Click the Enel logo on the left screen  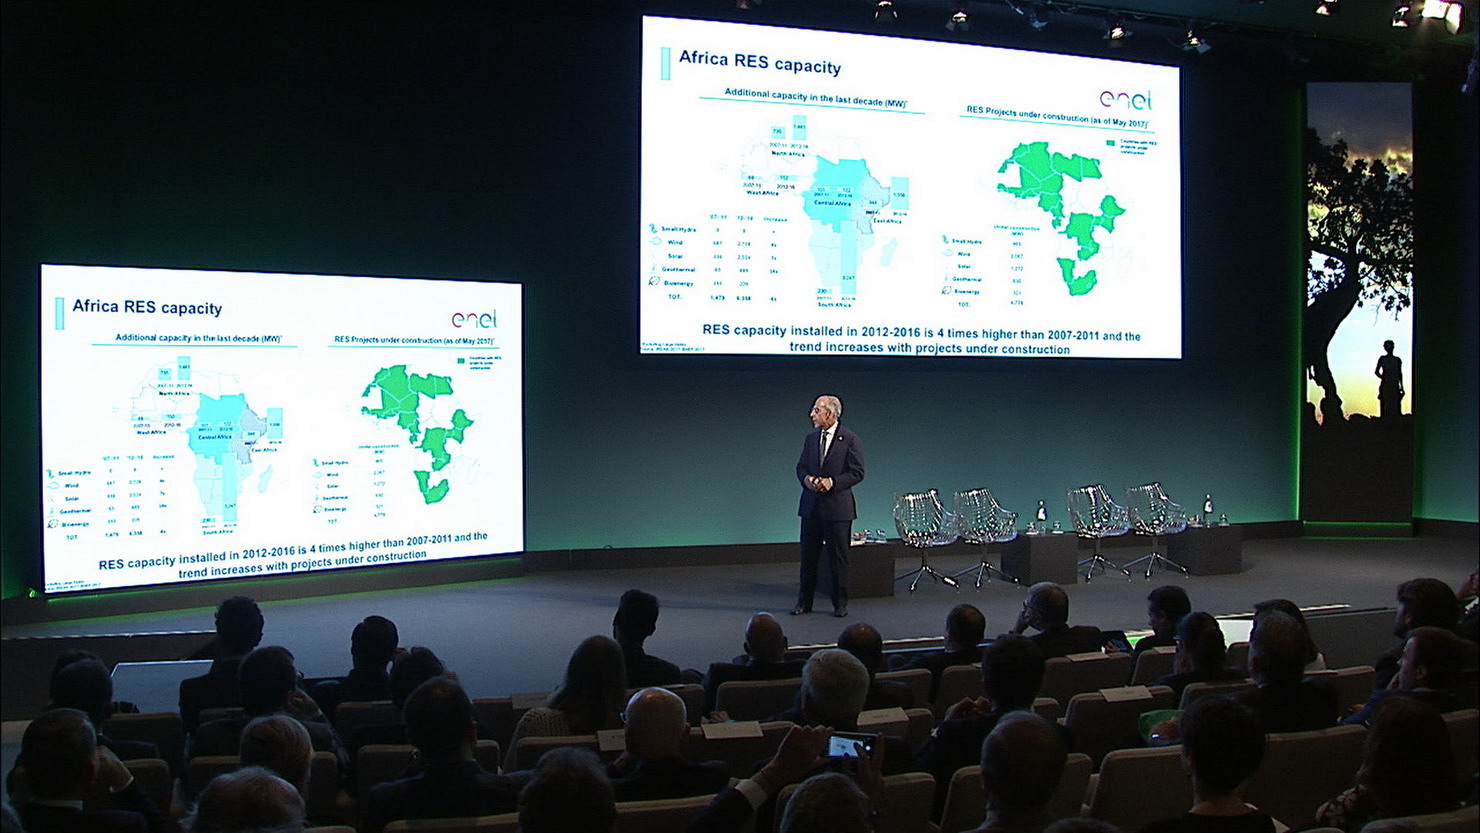pos(474,319)
